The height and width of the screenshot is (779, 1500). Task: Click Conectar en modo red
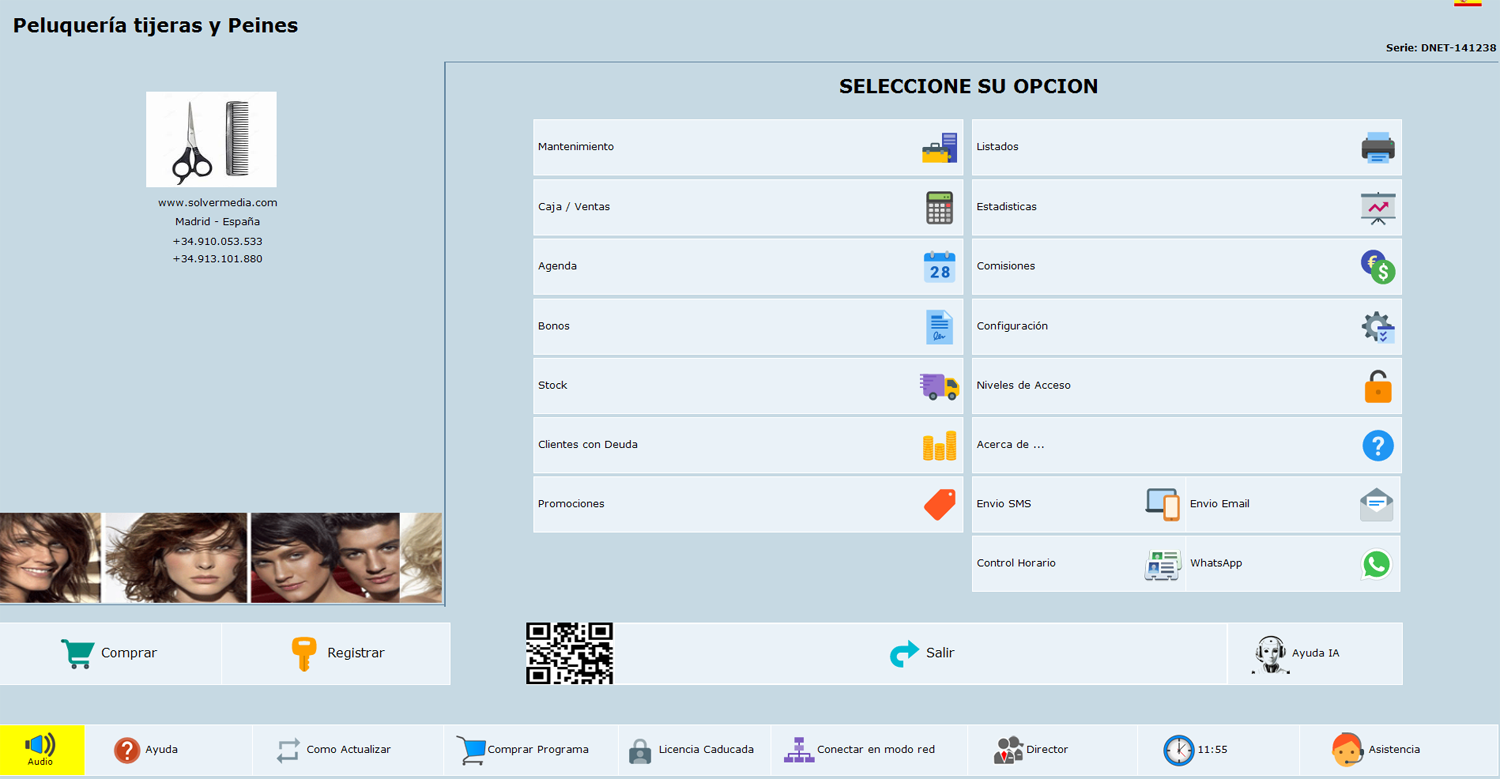point(861,749)
